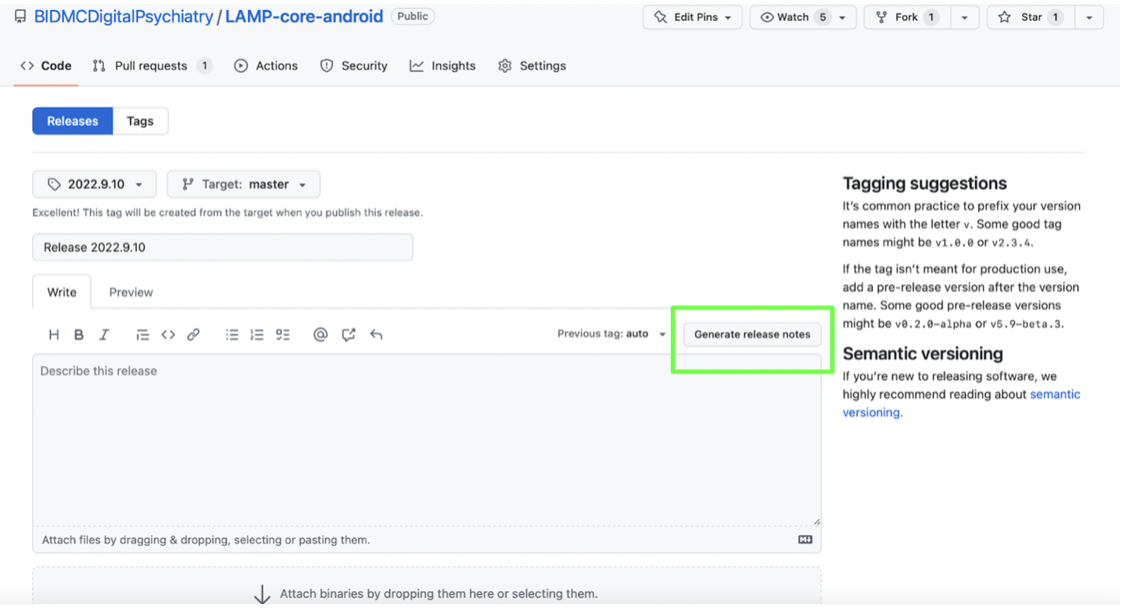Click Attach files by dragging text bar

pyautogui.click(x=427, y=540)
